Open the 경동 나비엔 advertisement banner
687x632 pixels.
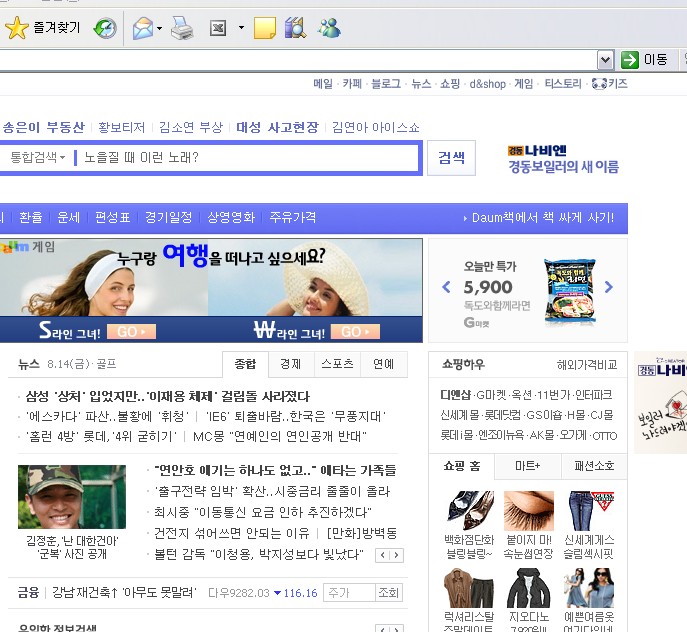(x=563, y=159)
